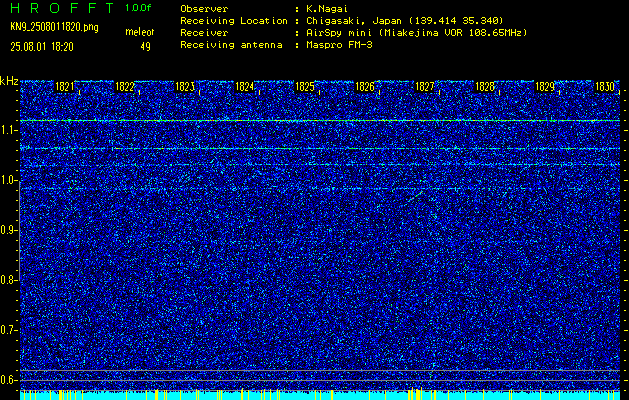This screenshot has width=629, height=400.
Task: Click the 1822 time marker
Action: 124,87
